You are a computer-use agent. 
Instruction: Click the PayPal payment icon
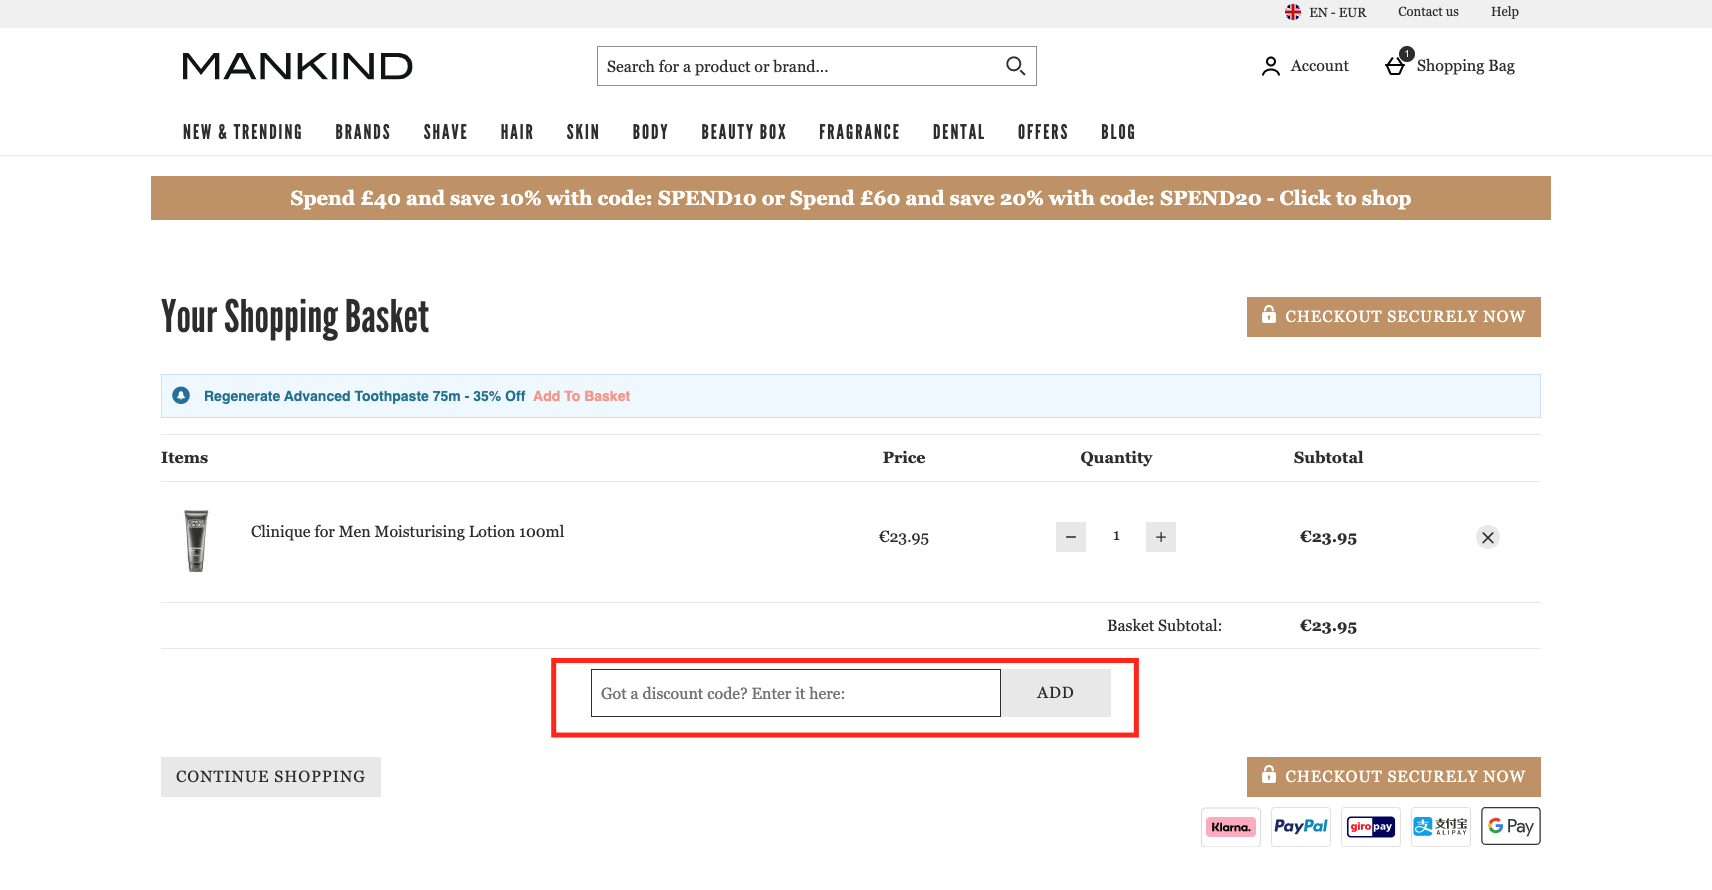tap(1301, 827)
